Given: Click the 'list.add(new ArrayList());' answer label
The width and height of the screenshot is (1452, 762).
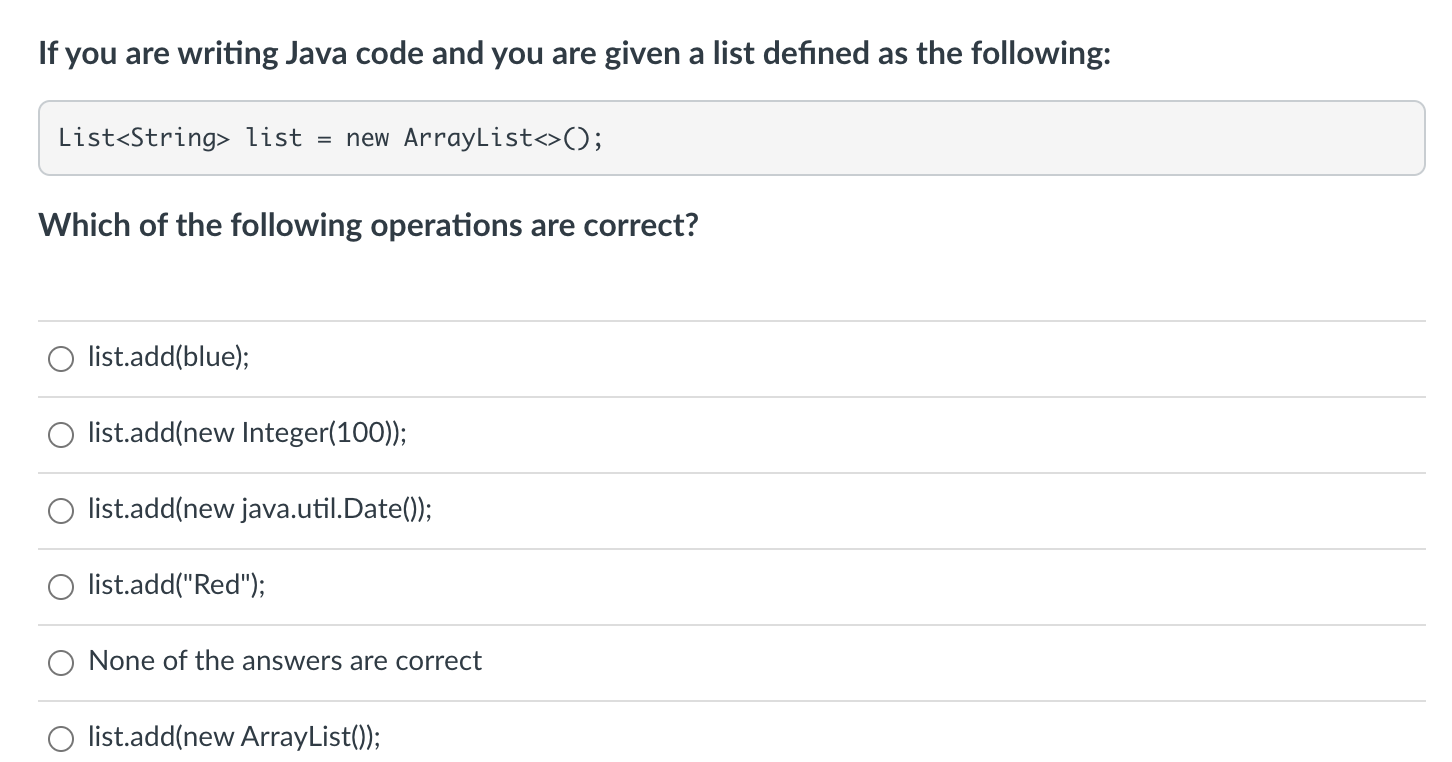Looking at the screenshot, I should 234,737.
